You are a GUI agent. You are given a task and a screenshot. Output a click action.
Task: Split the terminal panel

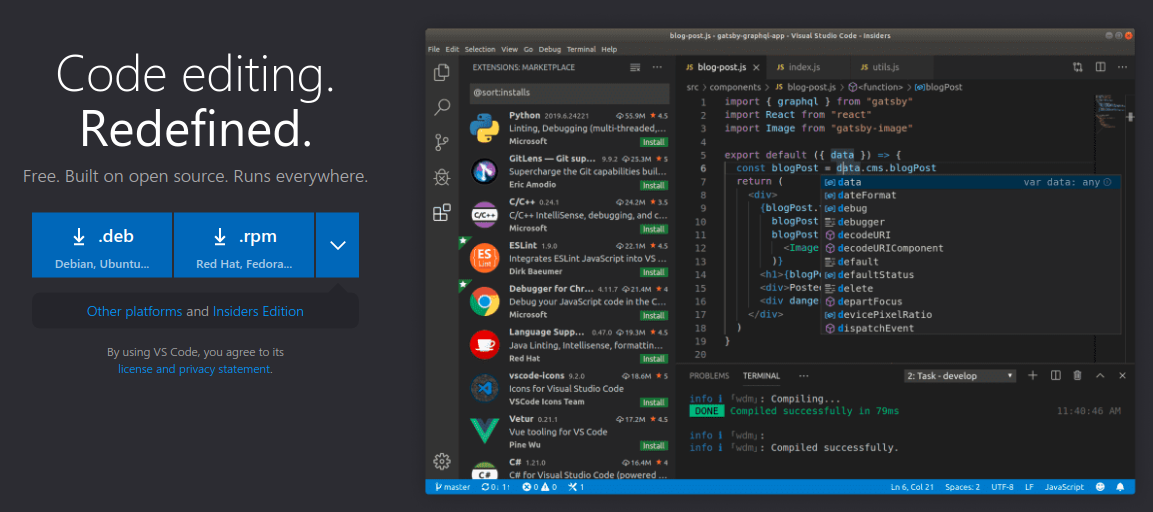point(1055,375)
